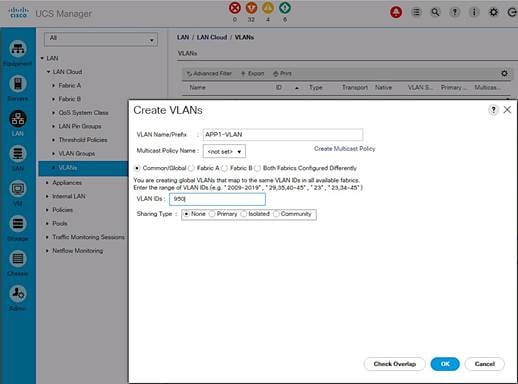The image size is (518, 384).
Task: Click the VLAN Name/Prefix input field
Action: pyautogui.click(x=283, y=135)
